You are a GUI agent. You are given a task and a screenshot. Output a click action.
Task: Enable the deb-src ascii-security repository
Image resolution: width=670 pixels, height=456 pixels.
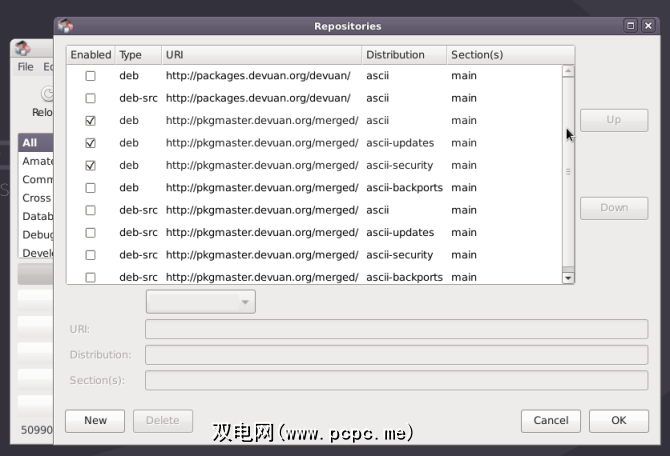[90, 255]
